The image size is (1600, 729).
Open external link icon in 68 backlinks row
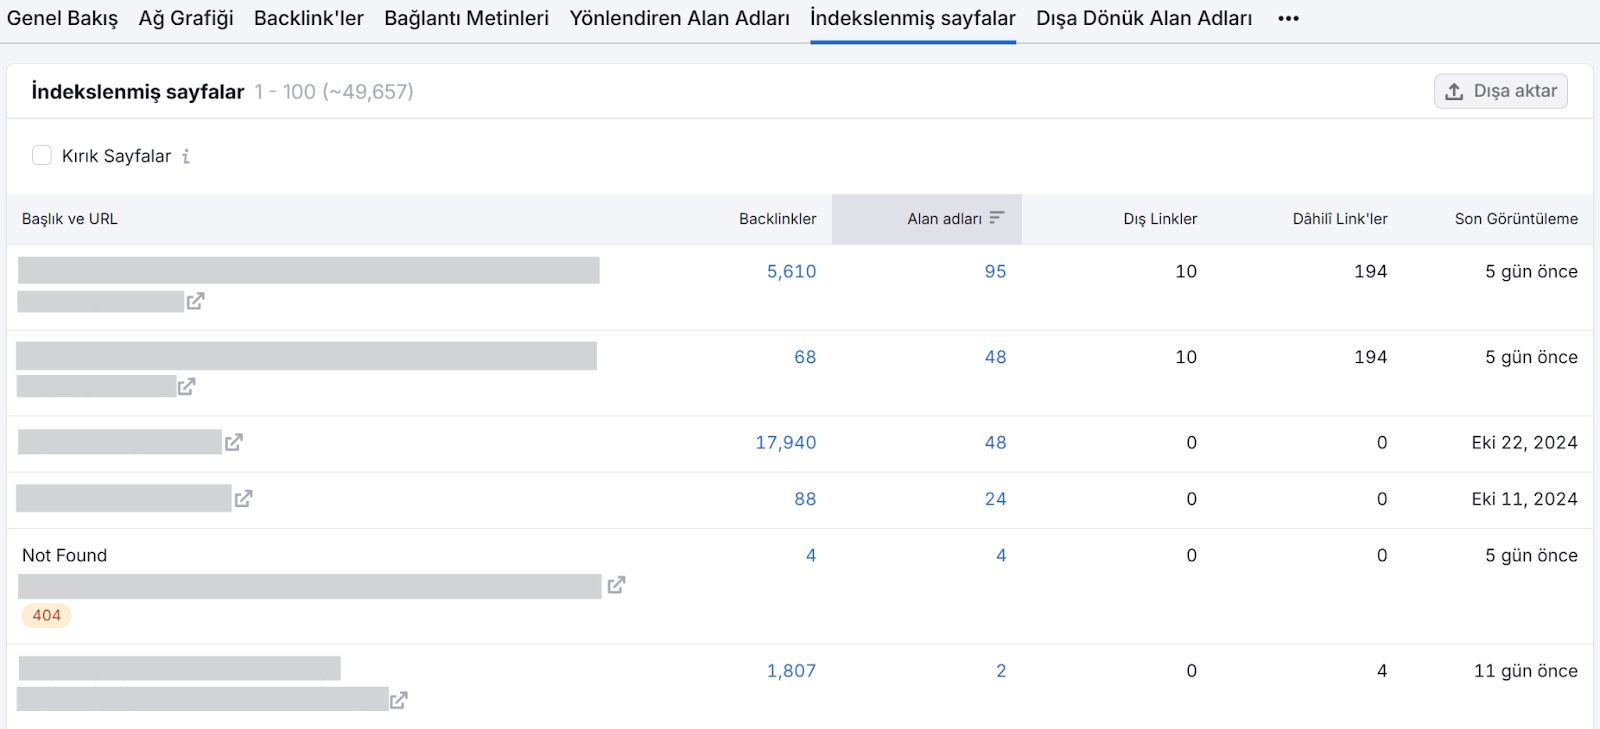[186, 386]
